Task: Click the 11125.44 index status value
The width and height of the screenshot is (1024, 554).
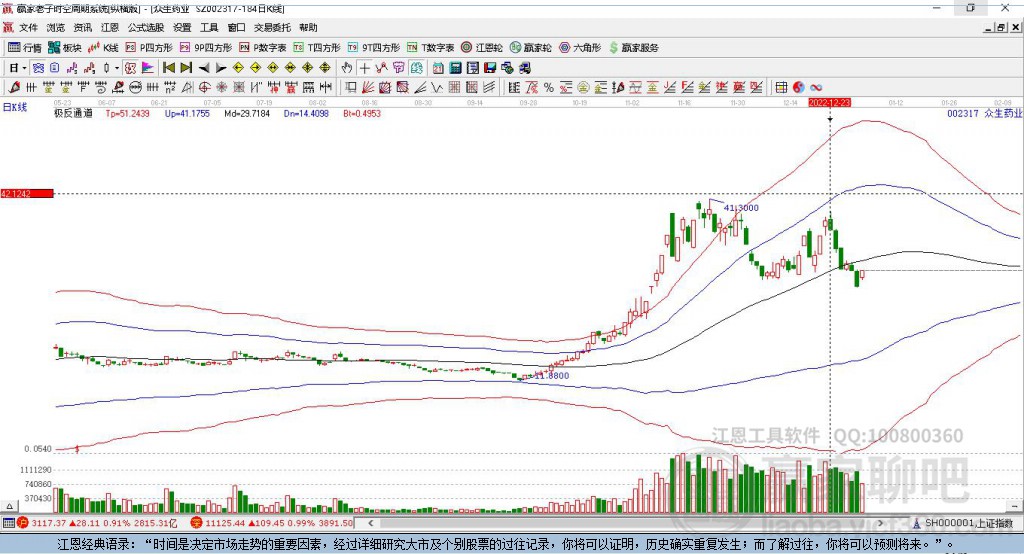Action: pos(225,523)
